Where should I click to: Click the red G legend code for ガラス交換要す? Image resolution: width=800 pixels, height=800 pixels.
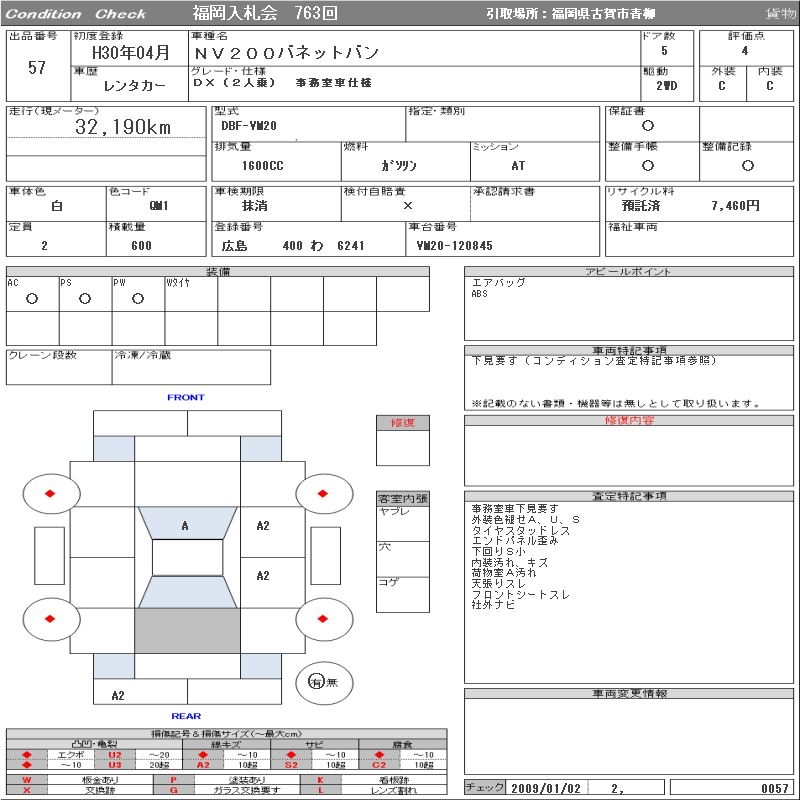(173, 790)
